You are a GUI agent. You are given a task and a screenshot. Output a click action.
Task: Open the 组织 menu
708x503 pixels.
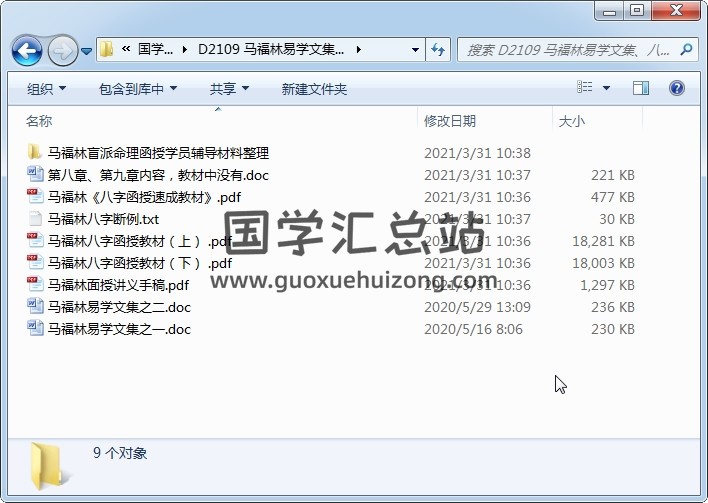(x=47, y=89)
